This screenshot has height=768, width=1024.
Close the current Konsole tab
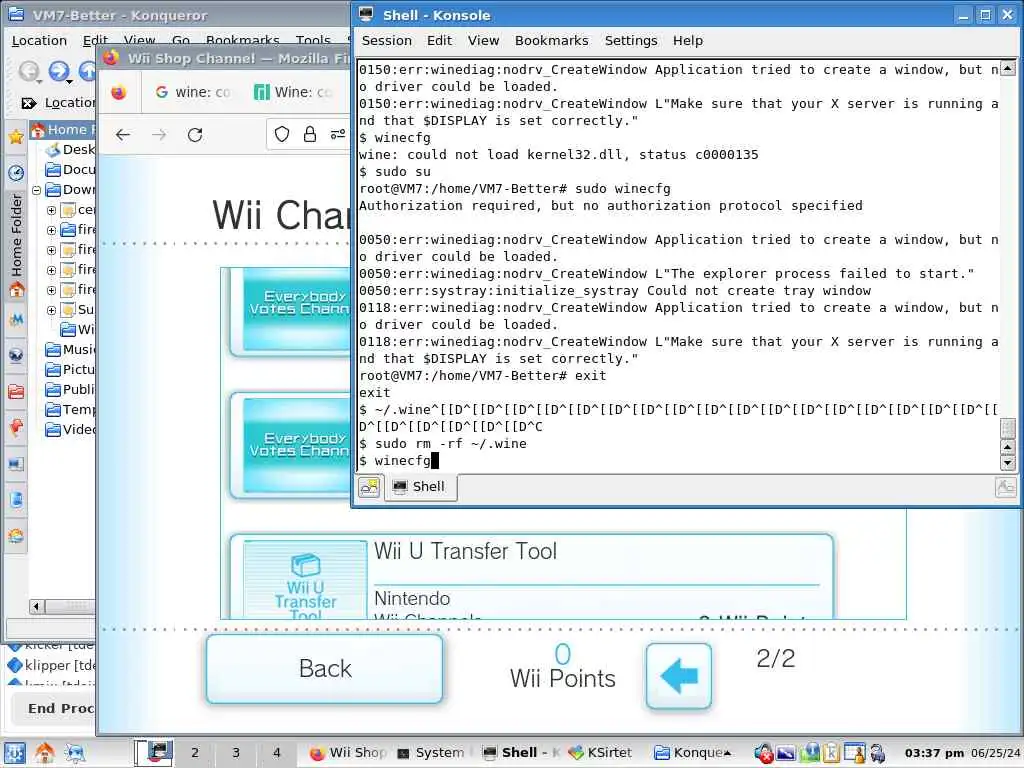(x=1005, y=487)
